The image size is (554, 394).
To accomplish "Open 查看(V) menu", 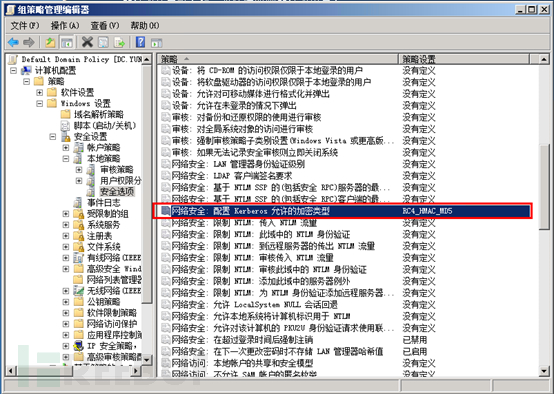I will pyautogui.click(x=105, y=25).
